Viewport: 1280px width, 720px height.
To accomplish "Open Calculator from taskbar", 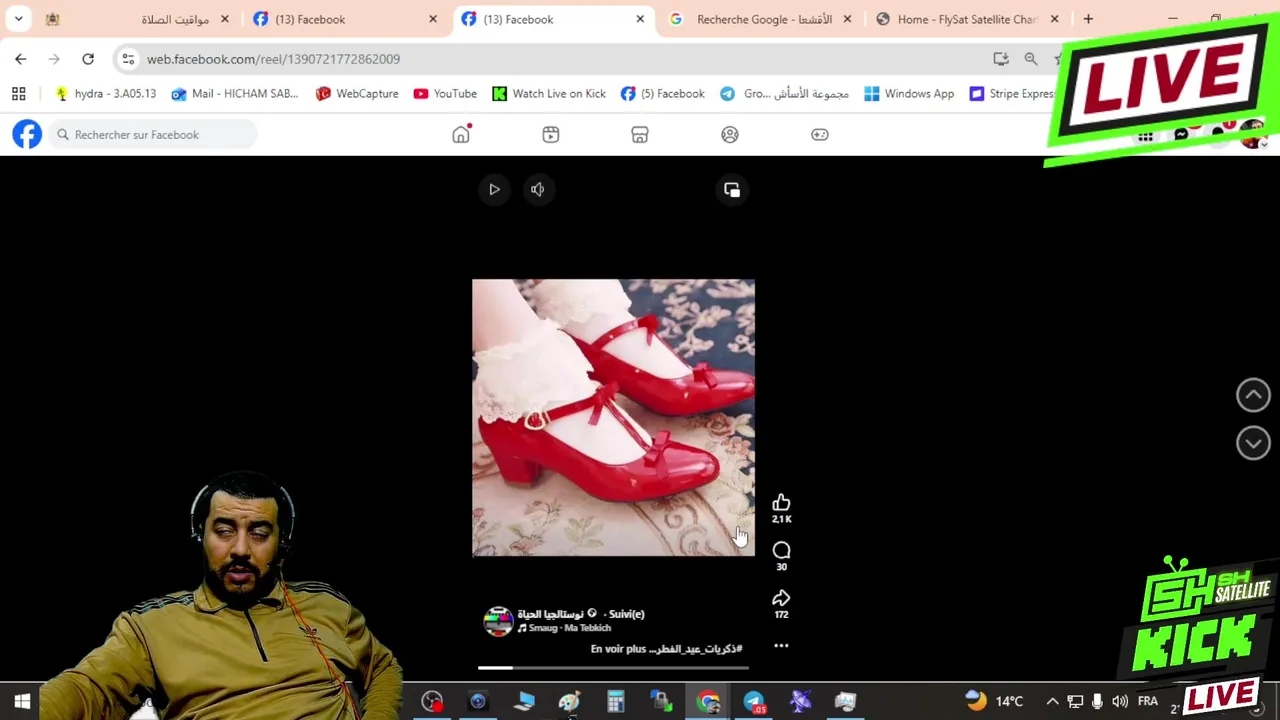I will pyautogui.click(x=615, y=702).
